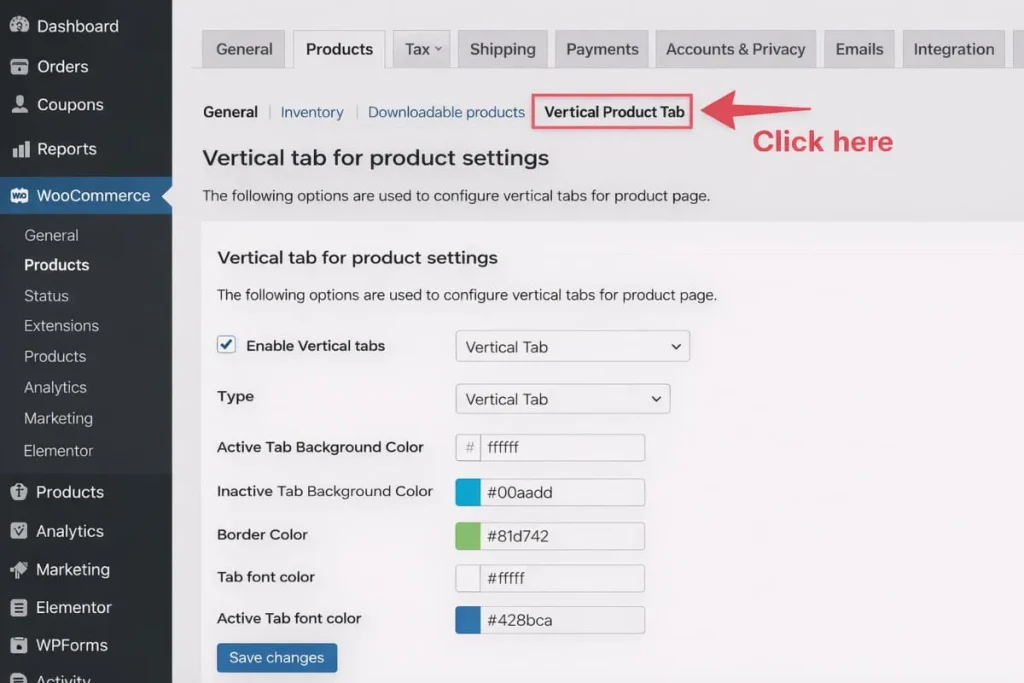Open Marketing submenu item under WooCommerce

tap(58, 419)
